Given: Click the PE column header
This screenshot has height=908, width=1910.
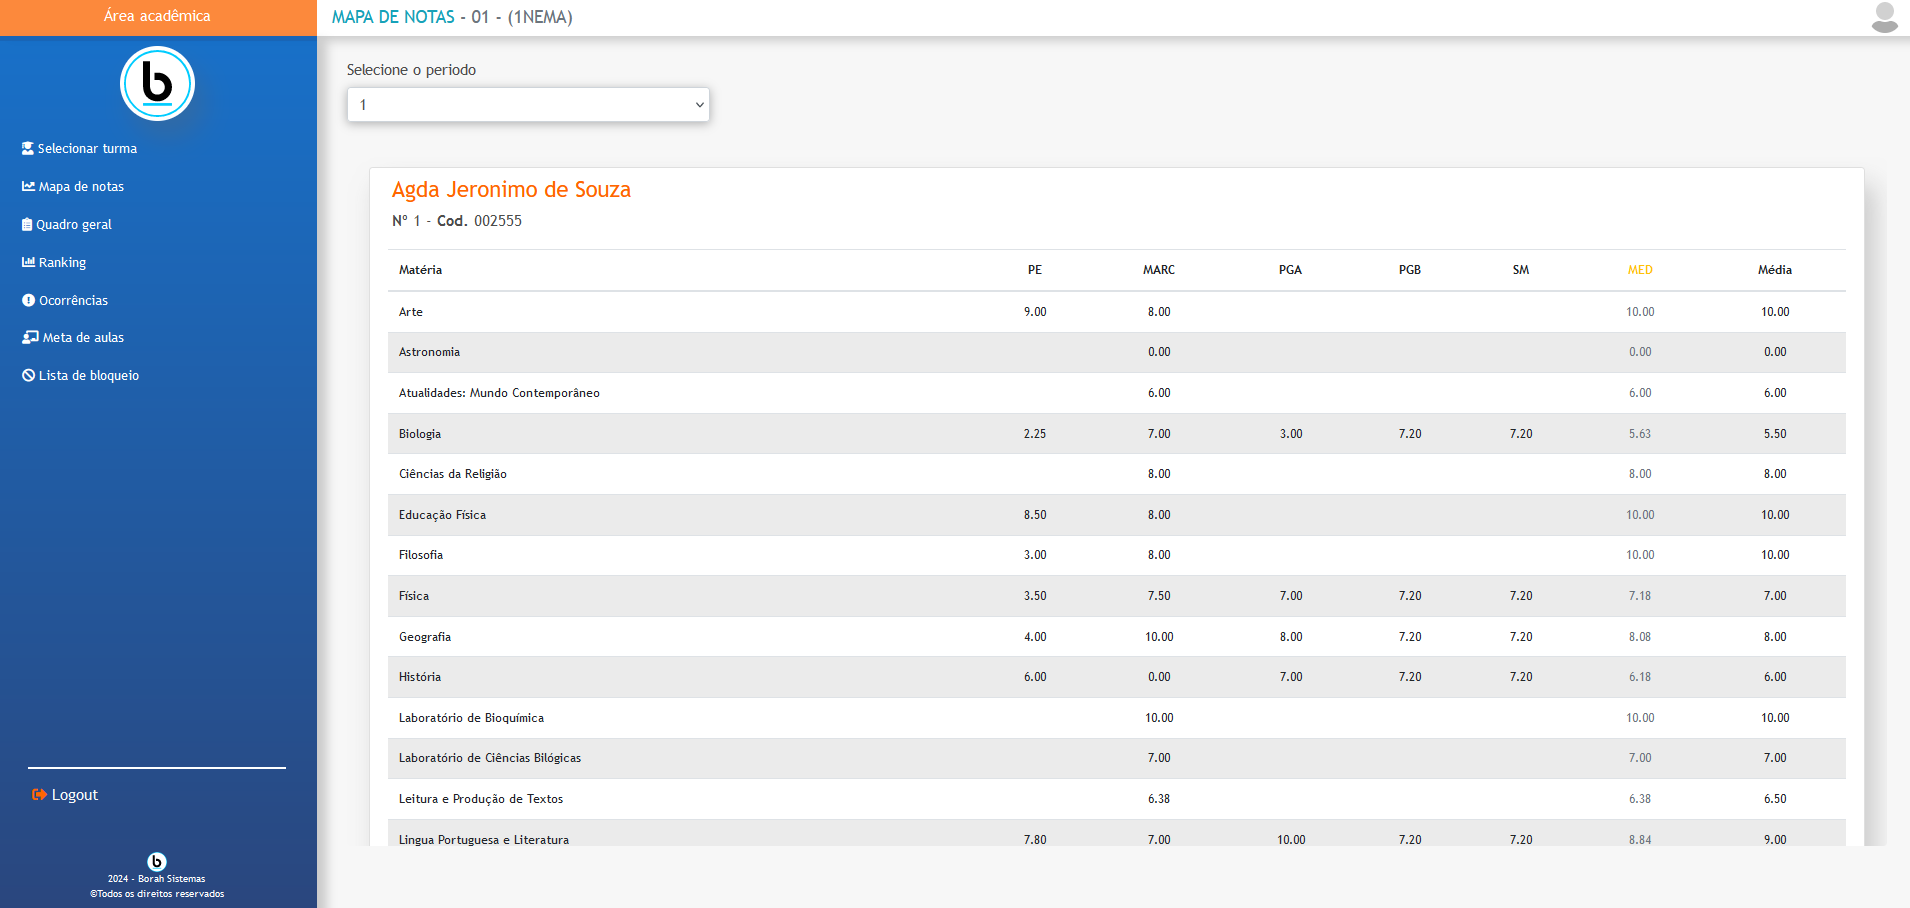Looking at the screenshot, I should (x=1035, y=270).
